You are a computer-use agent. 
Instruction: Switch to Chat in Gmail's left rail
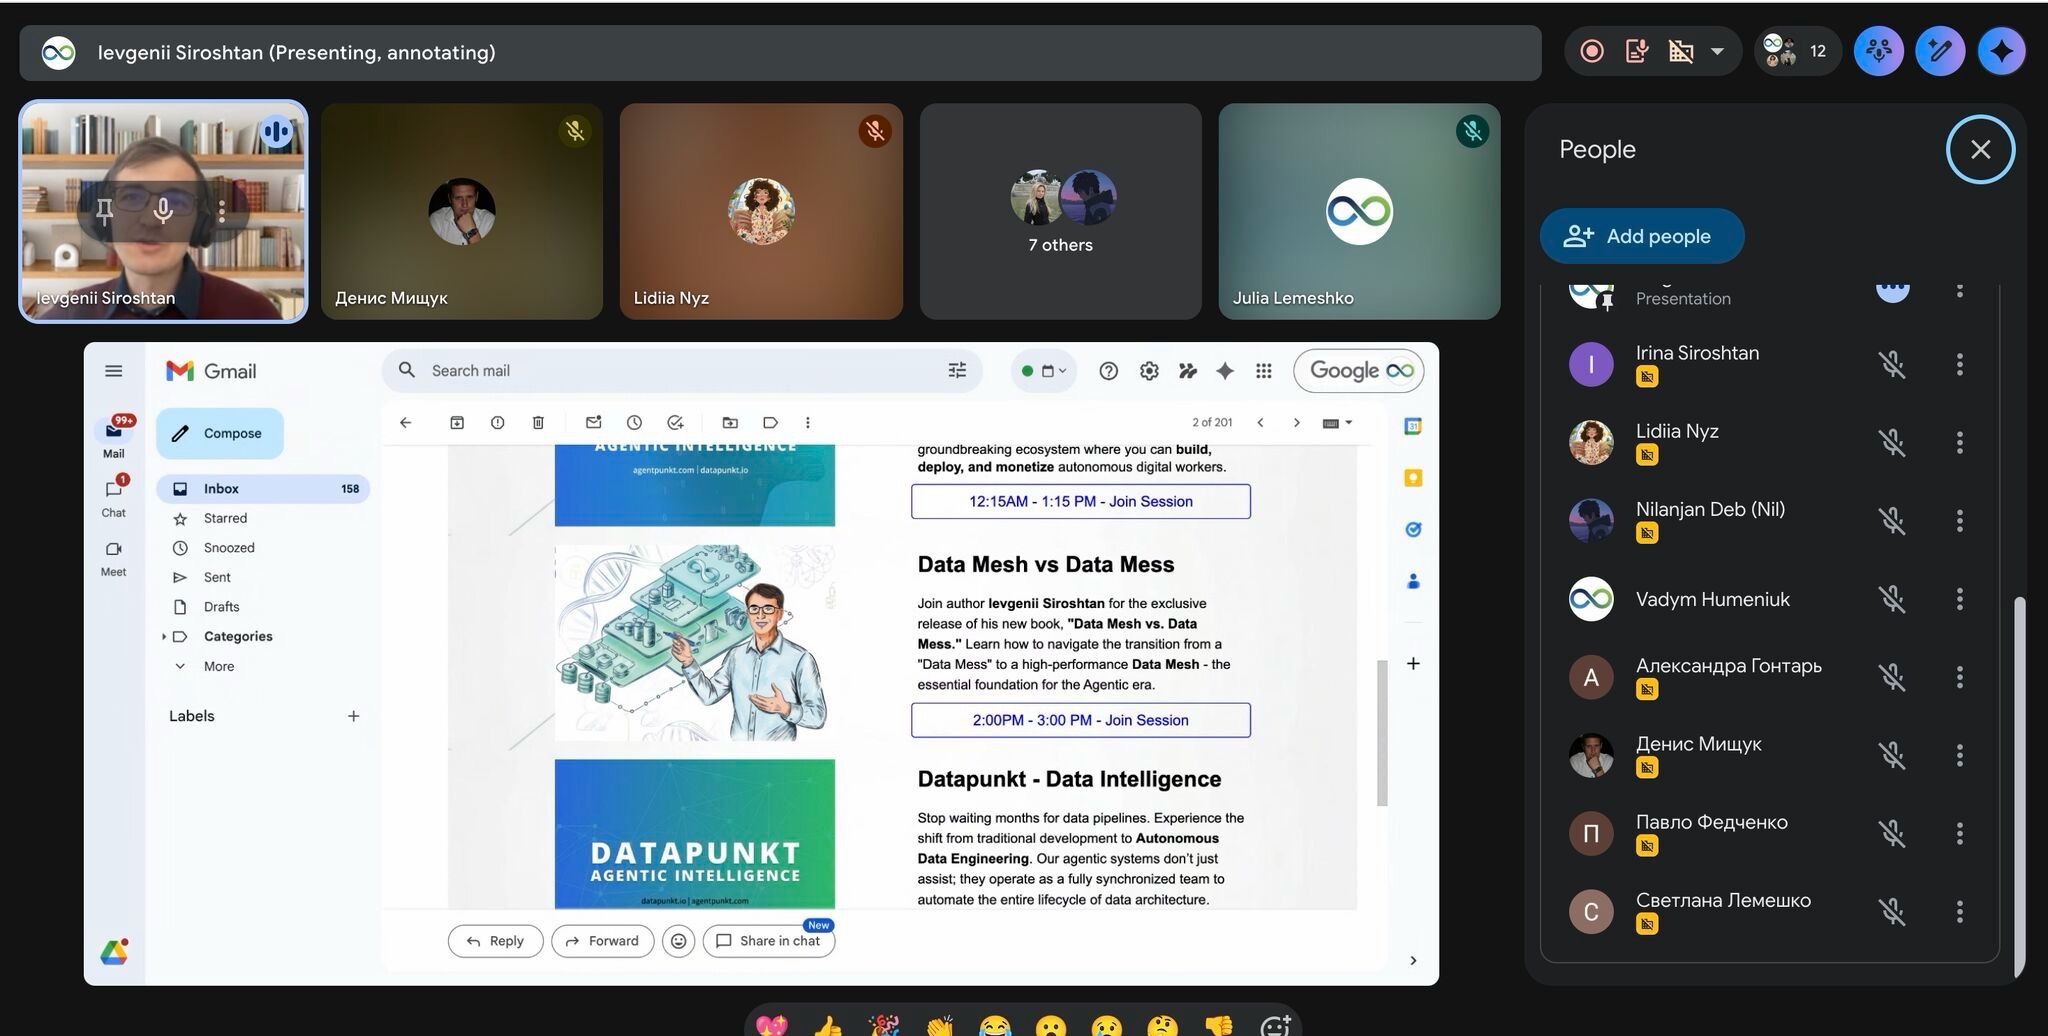[114, 497]
